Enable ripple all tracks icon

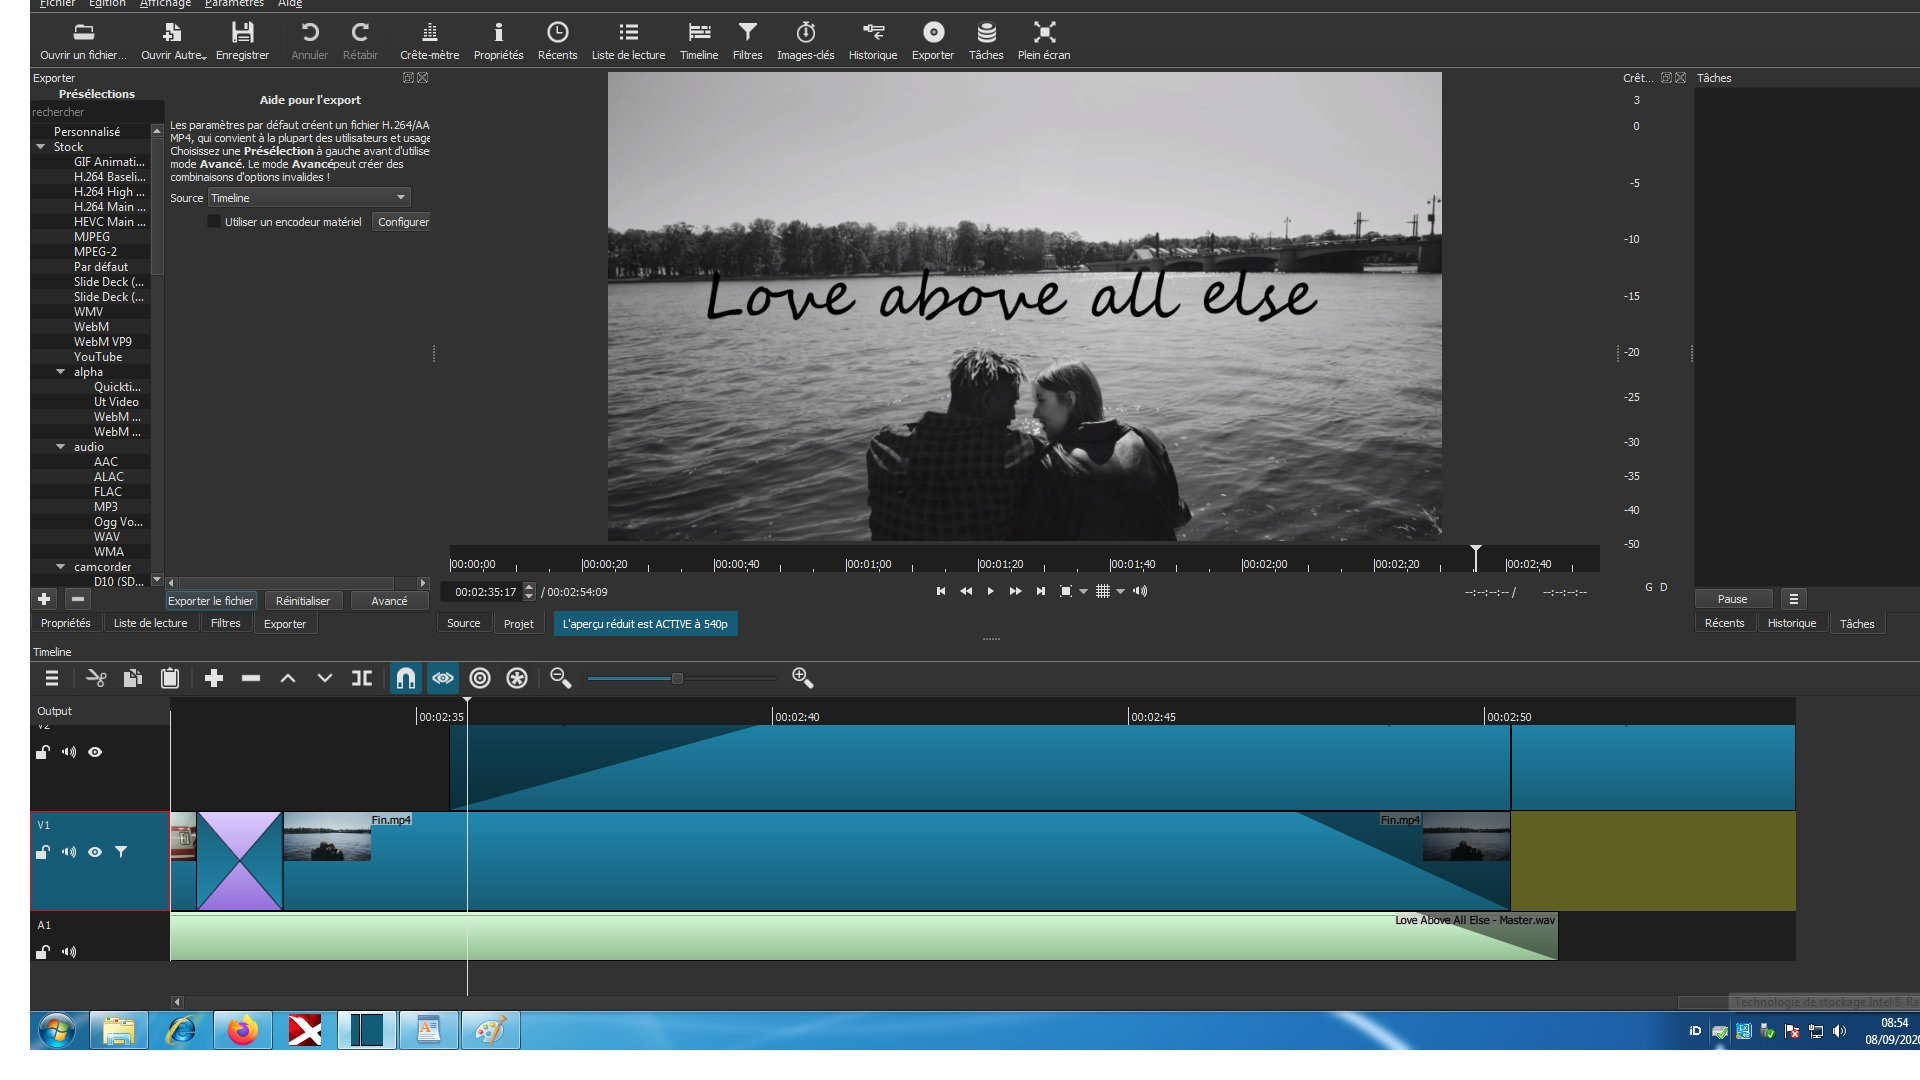pyautogui.click(x=517, y=679)
